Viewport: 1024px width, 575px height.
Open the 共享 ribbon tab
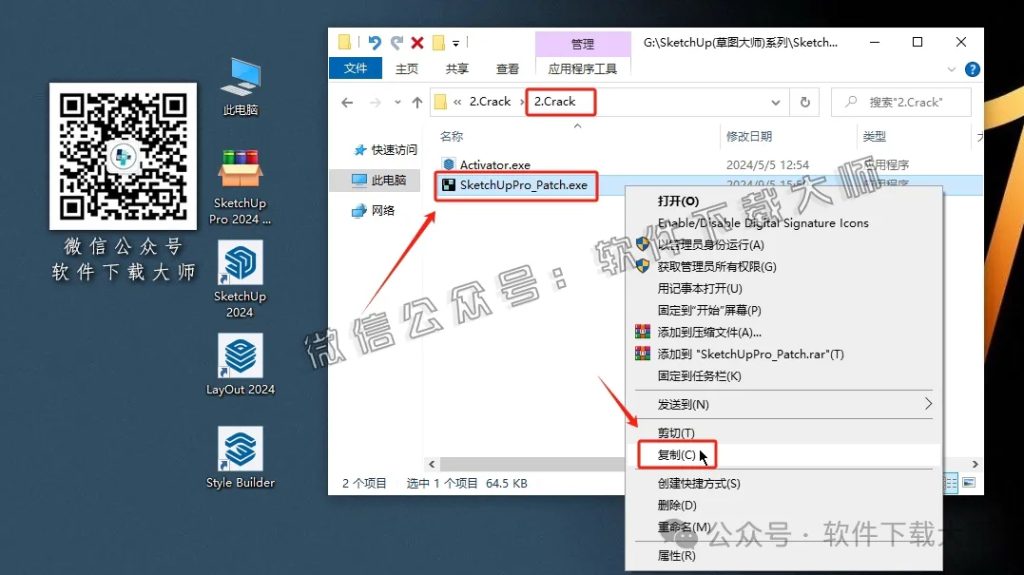point(456,69)
